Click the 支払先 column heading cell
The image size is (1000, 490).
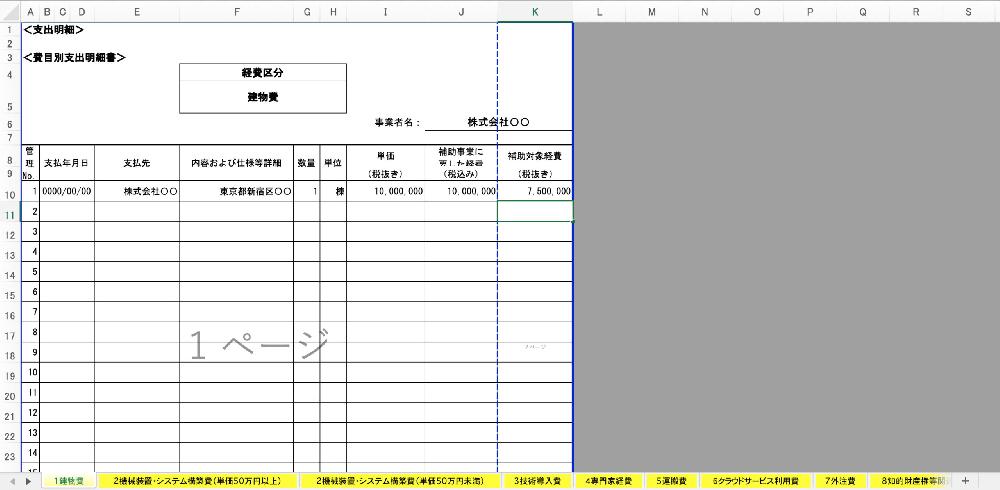pyautogui.click(x=137, y=163)
